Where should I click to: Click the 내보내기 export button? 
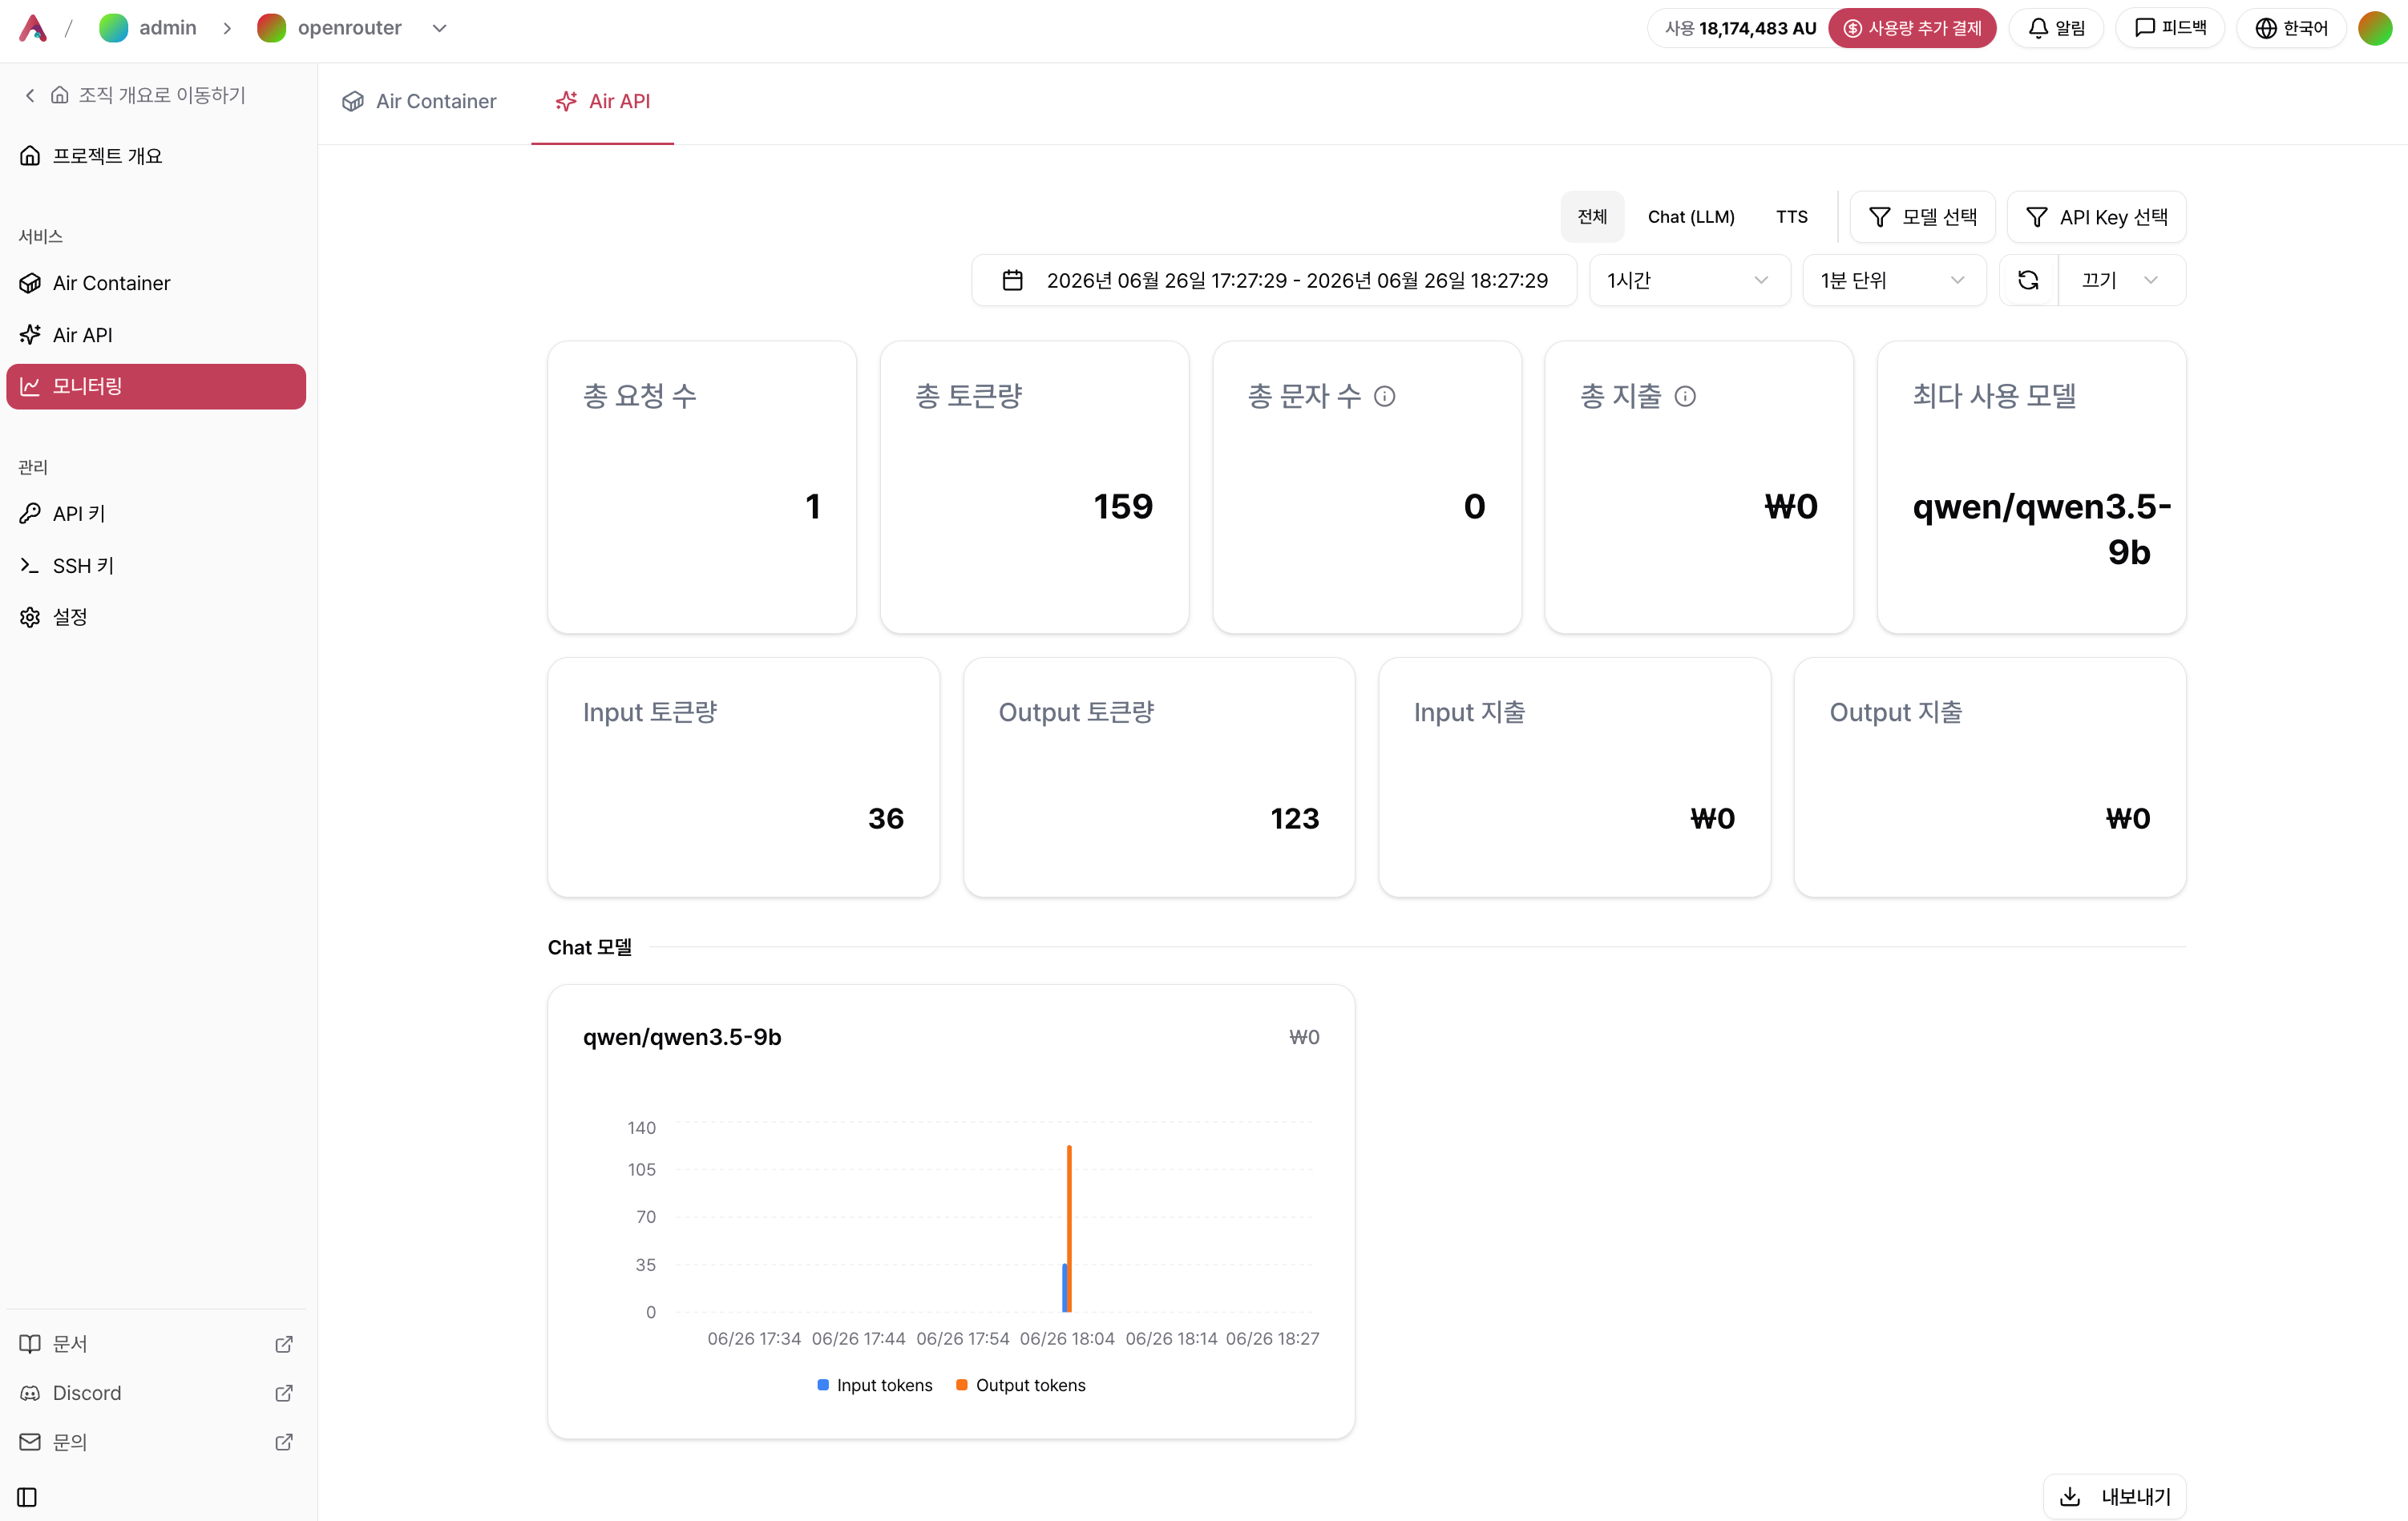tap(2115, 1497)
